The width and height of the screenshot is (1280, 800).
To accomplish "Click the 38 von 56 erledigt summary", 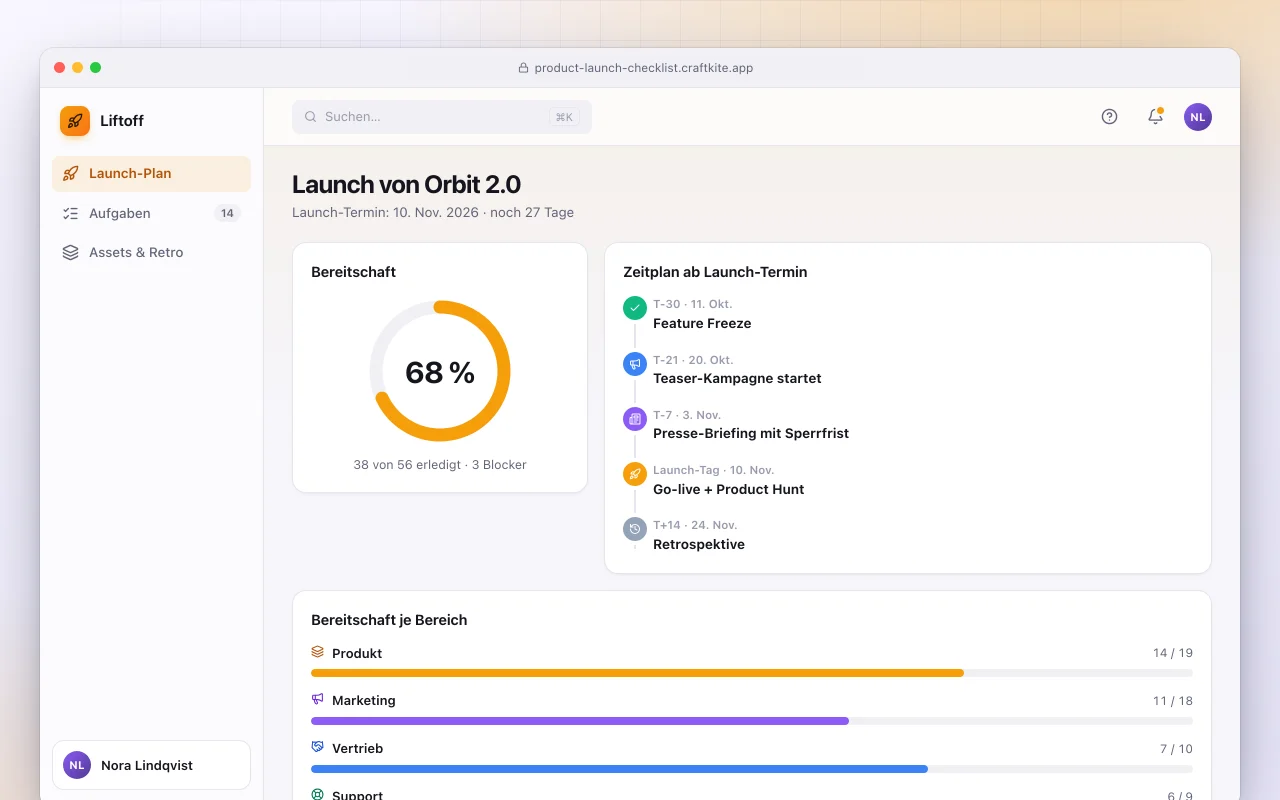I will (x=440, y=465).
